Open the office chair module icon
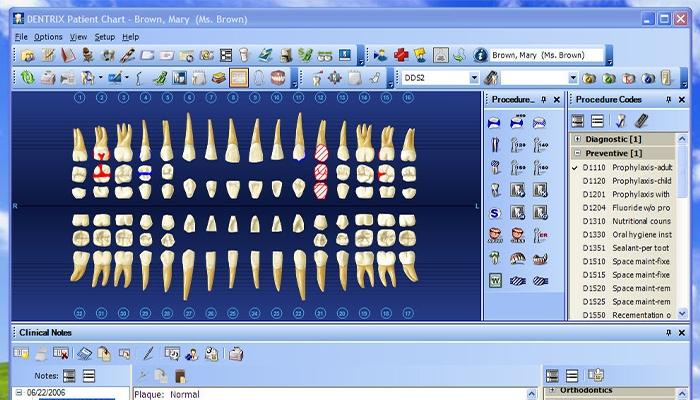Viewport: 700px width, 400px height. click(88, 55)
